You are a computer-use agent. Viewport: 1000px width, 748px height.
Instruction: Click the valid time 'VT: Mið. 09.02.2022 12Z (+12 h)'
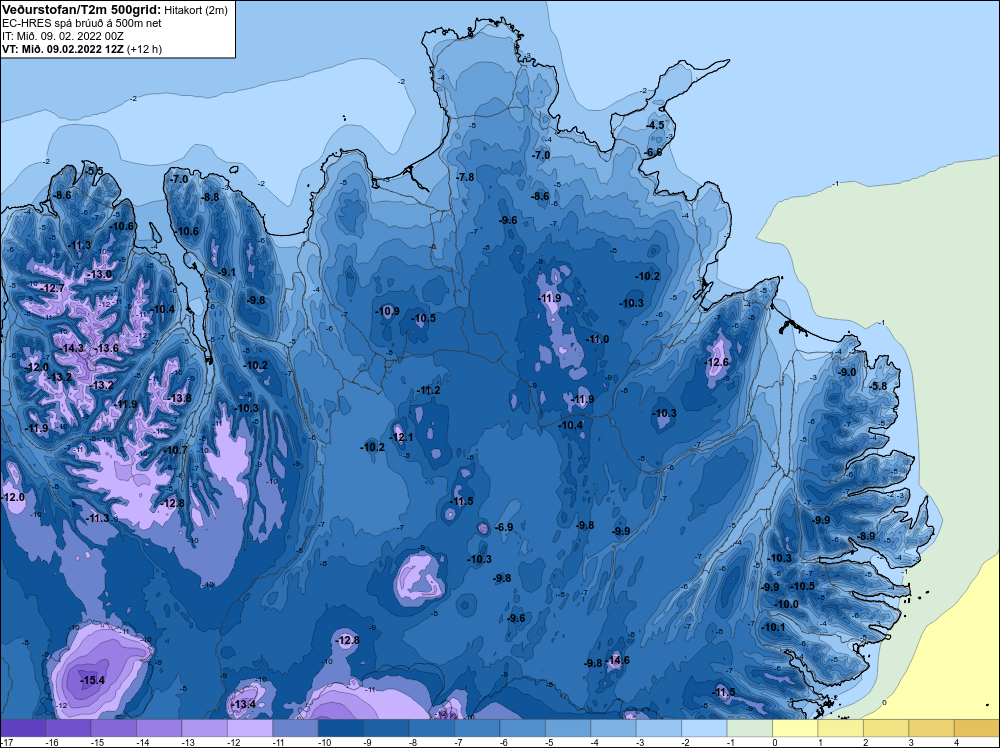82,49
